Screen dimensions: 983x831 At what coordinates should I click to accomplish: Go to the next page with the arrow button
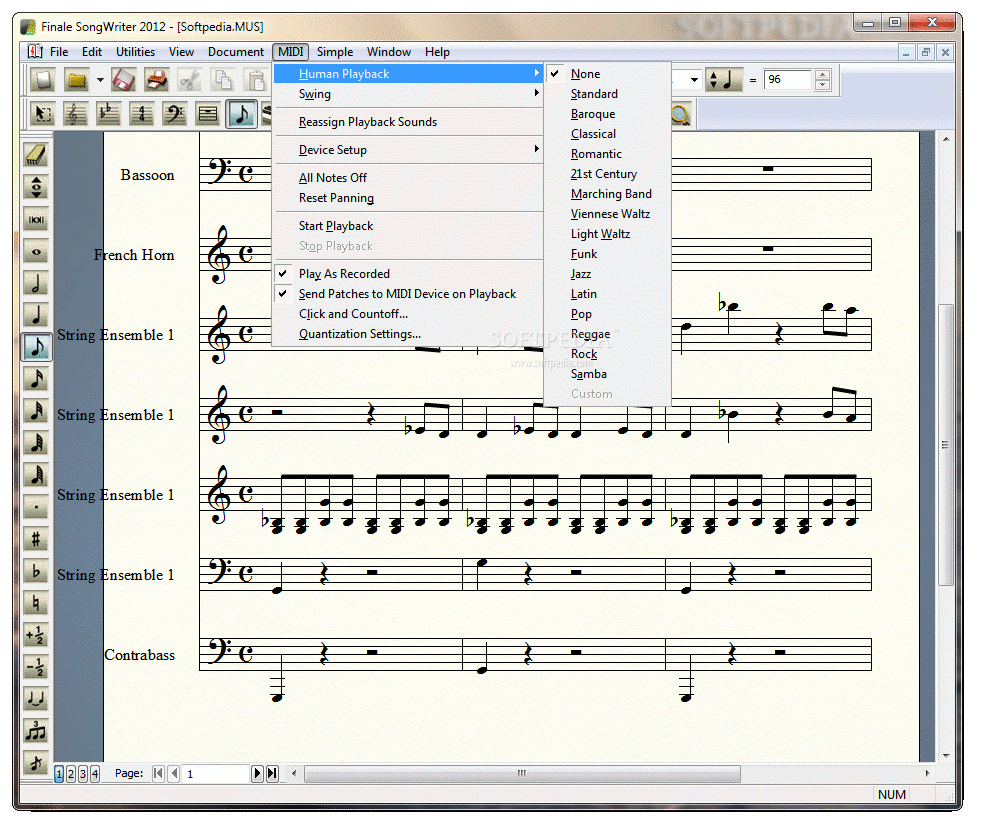(x=257, y=774)
